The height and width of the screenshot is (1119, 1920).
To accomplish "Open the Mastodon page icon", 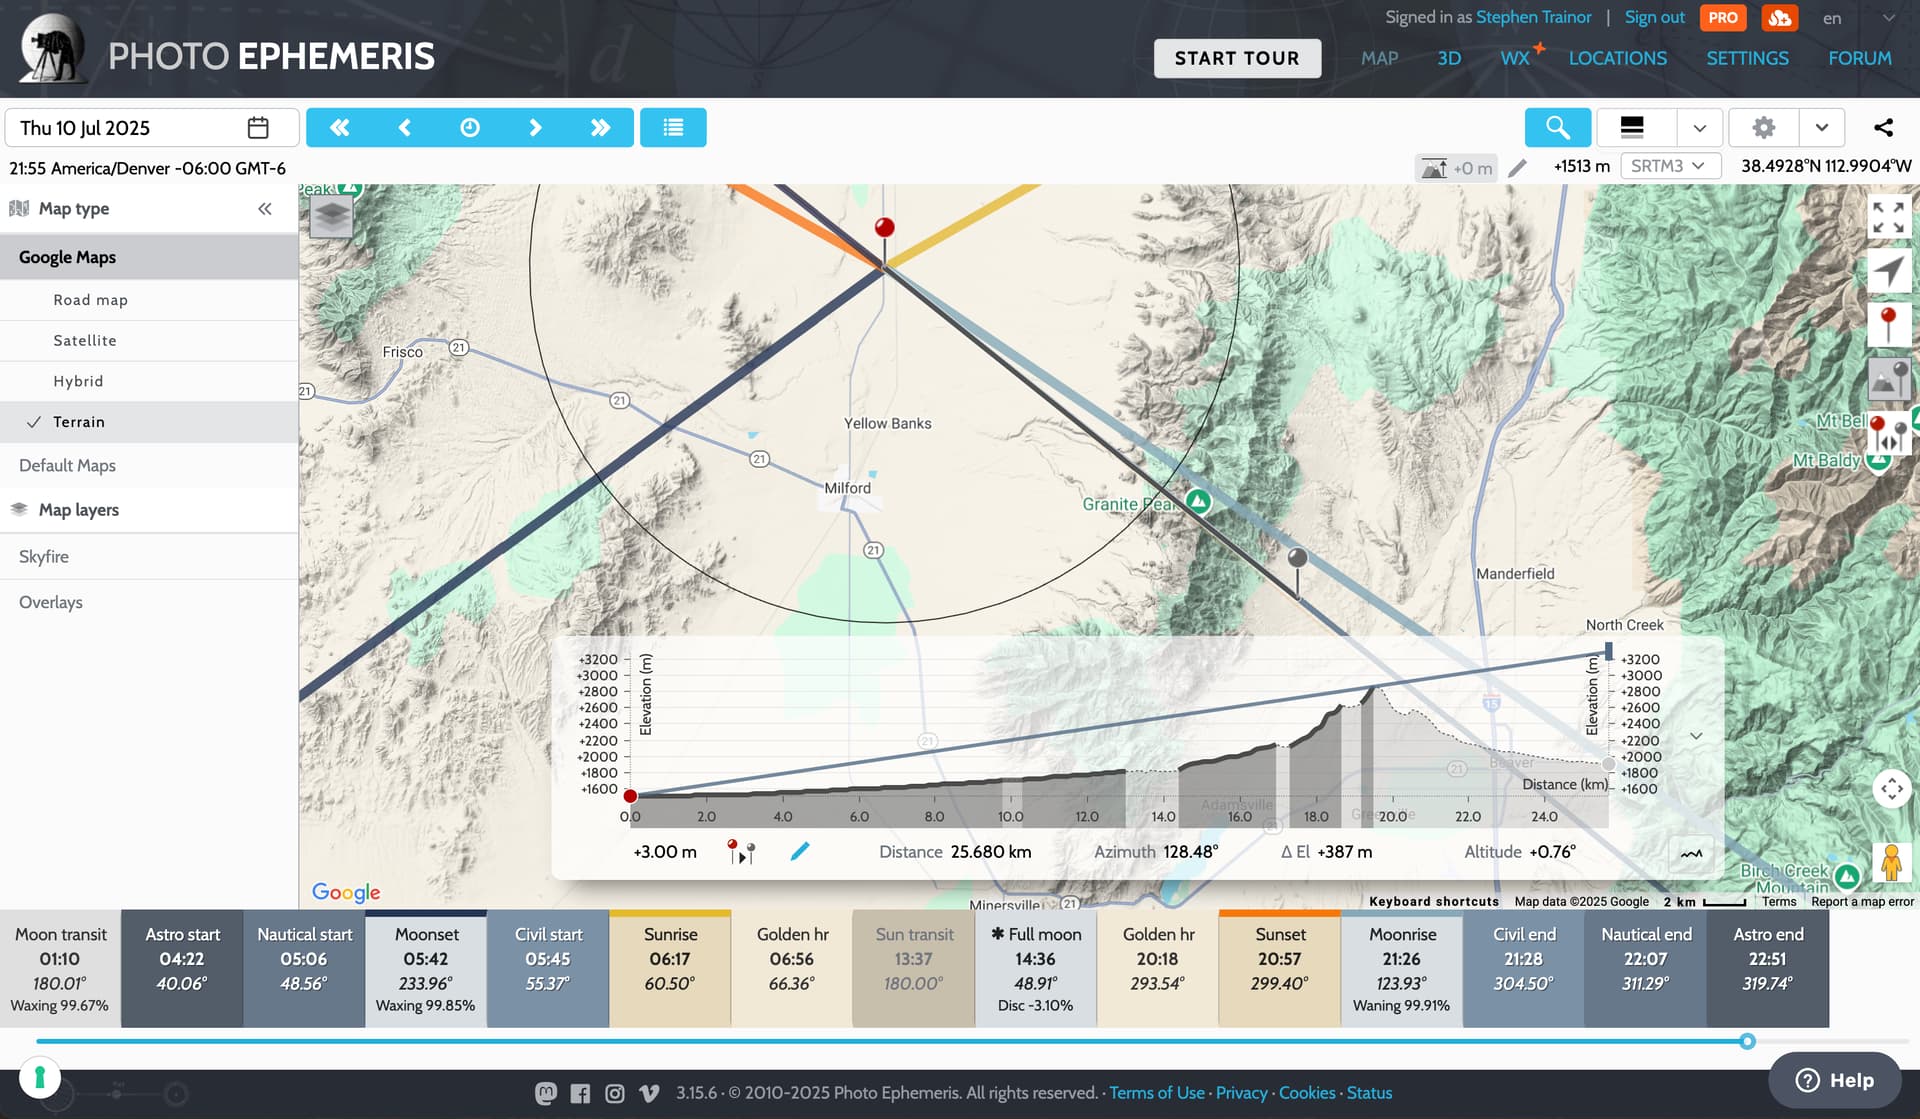I will [545, 1093].
